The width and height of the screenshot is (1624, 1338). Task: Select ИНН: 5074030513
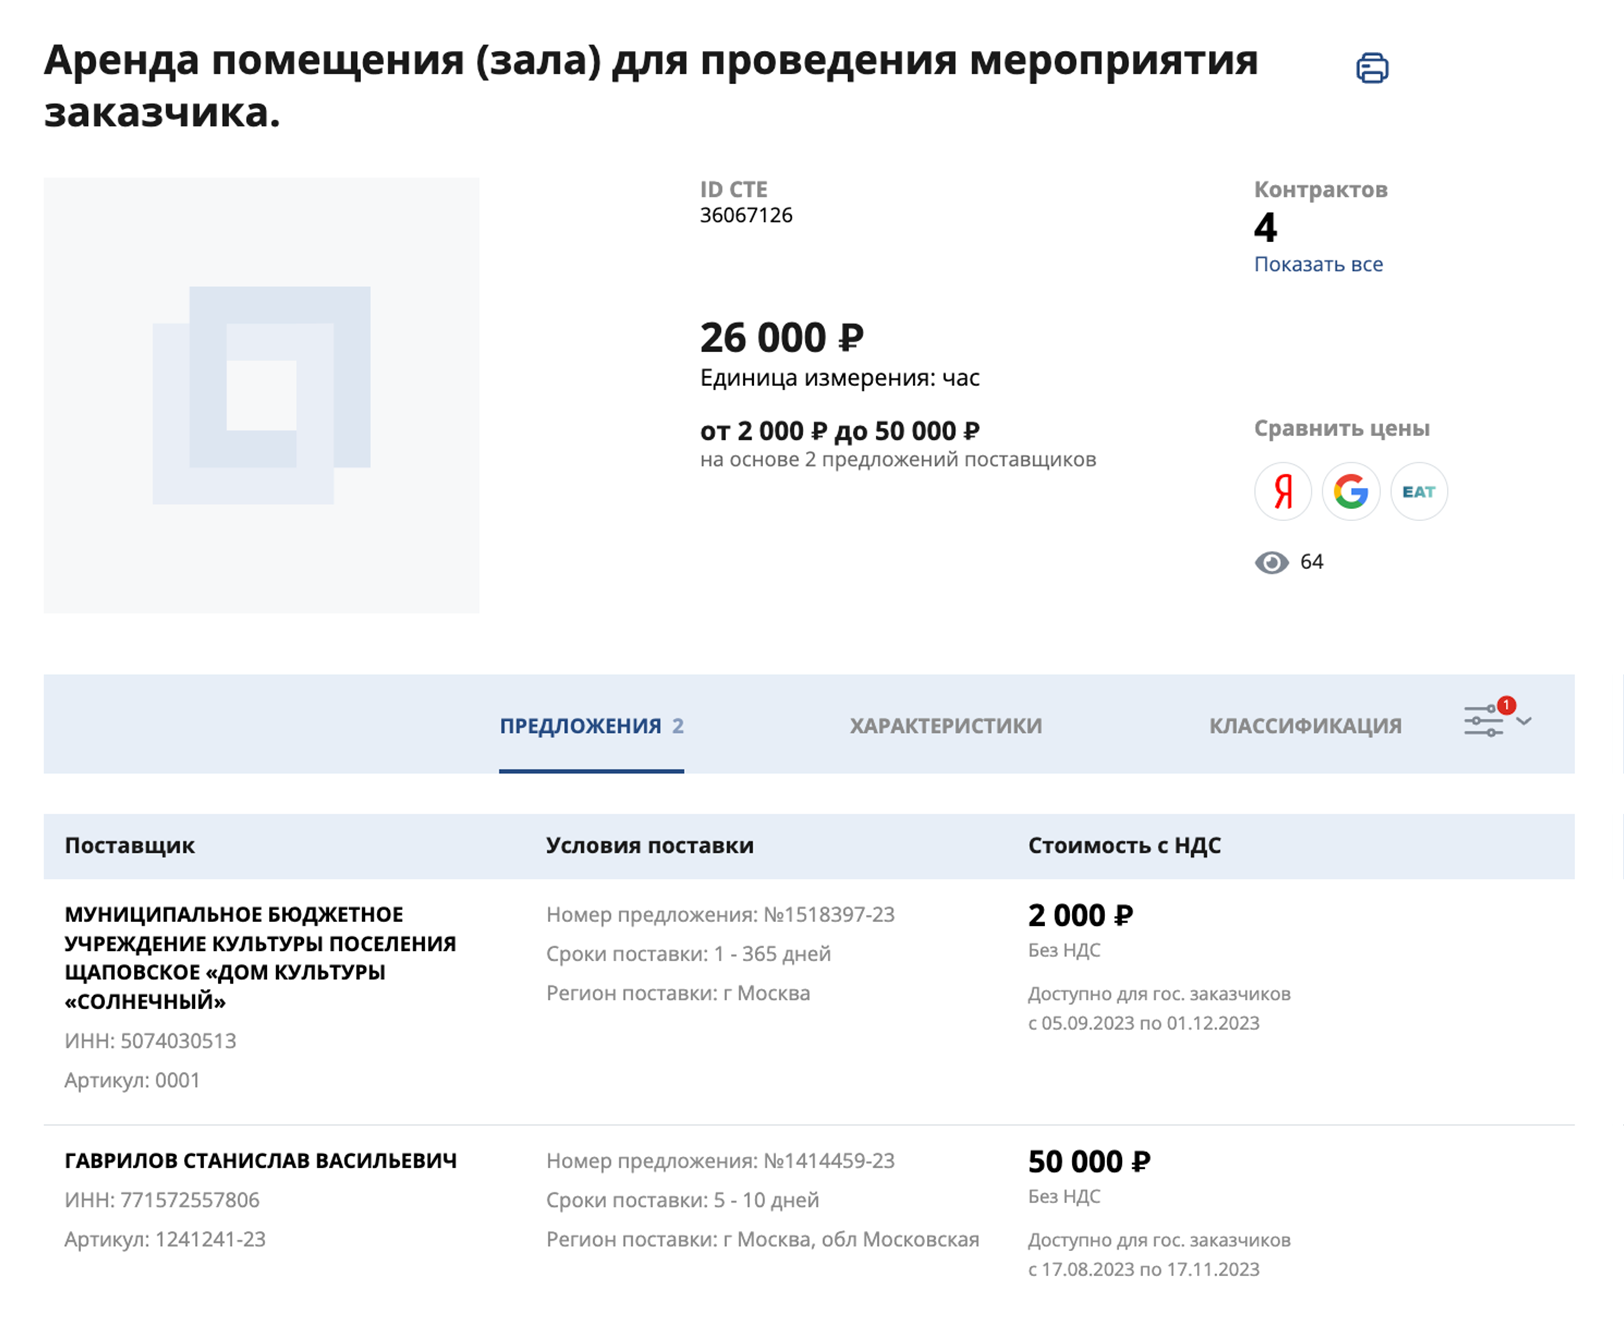[x=150, y=1041]
